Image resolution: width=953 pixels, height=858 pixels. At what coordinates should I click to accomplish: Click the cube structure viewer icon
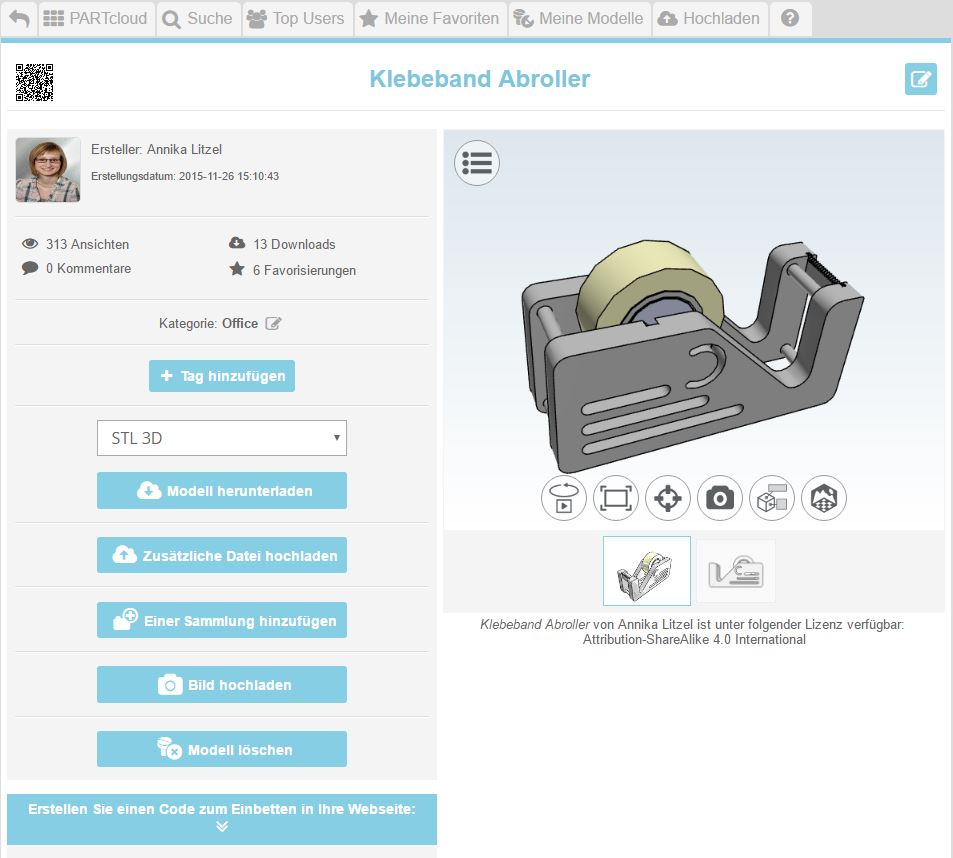point(772,498)
